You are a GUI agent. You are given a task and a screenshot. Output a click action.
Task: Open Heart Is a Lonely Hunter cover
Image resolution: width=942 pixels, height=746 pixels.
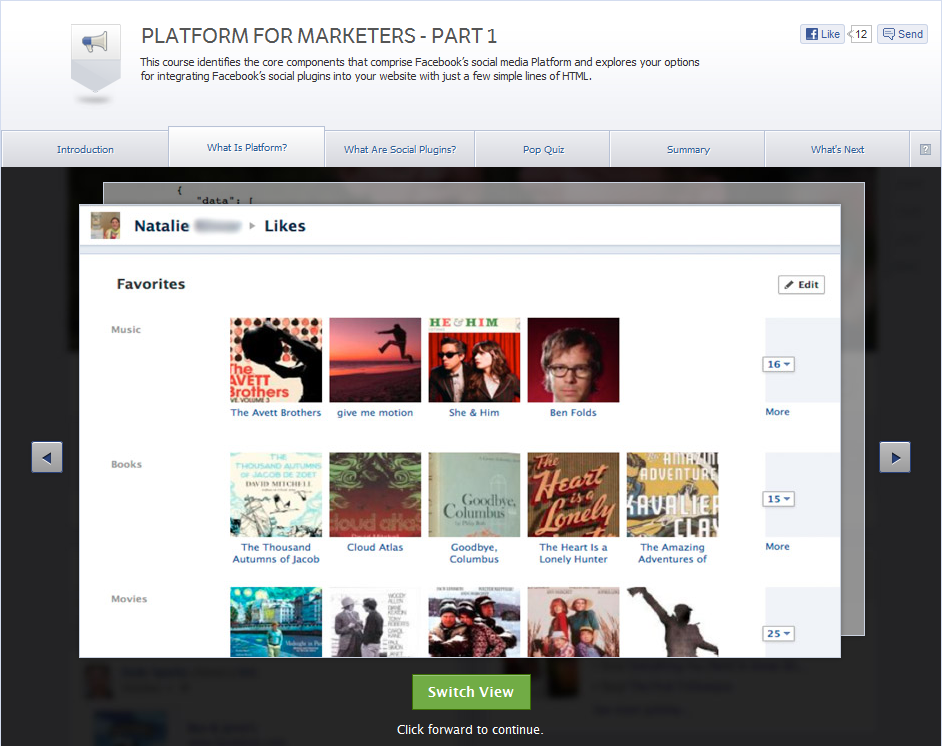[573, 494]
